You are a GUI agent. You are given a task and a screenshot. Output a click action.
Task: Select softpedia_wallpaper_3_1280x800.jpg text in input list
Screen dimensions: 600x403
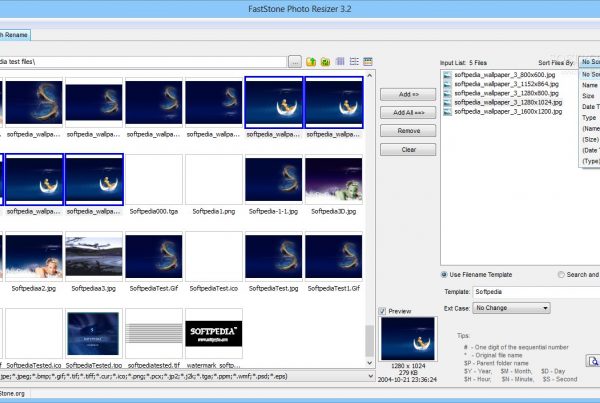pos(507,93)
